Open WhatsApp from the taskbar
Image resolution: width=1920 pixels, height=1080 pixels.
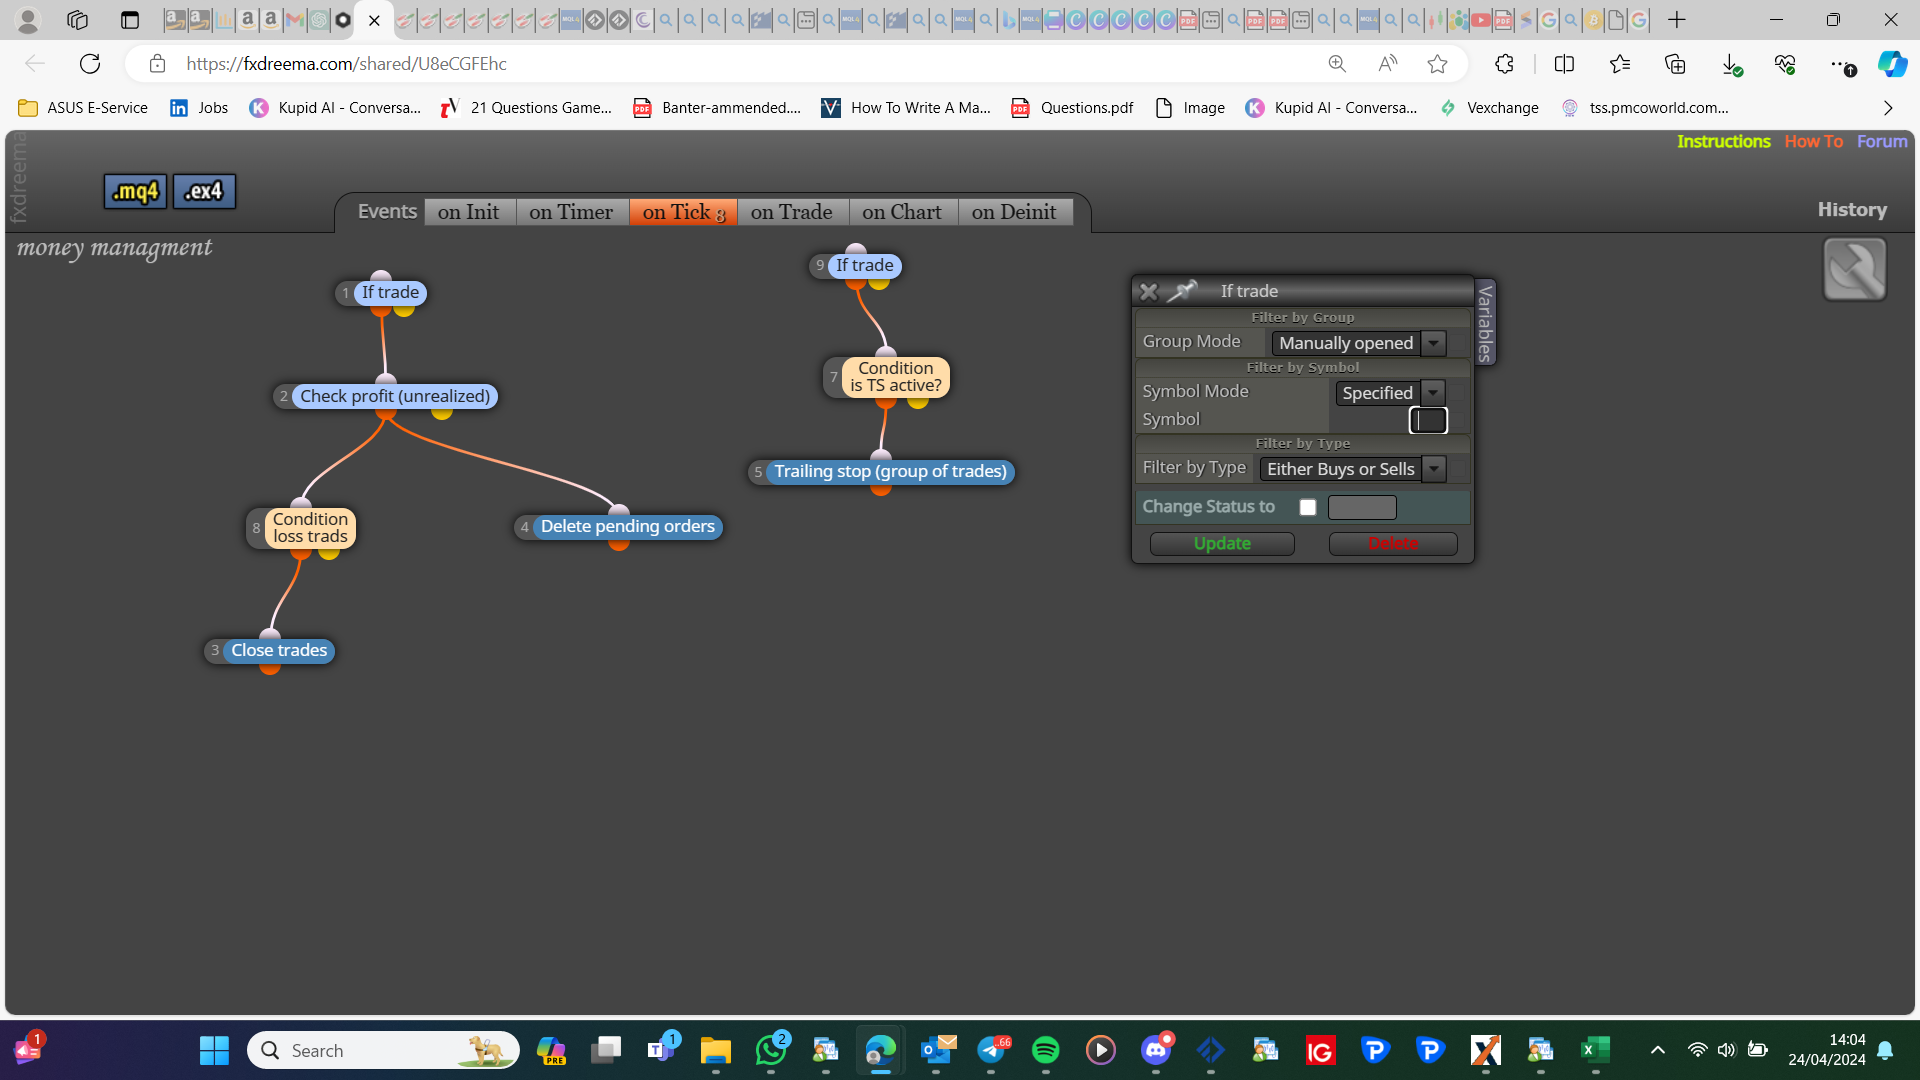pyautogui.click(x=771, y=1050)
